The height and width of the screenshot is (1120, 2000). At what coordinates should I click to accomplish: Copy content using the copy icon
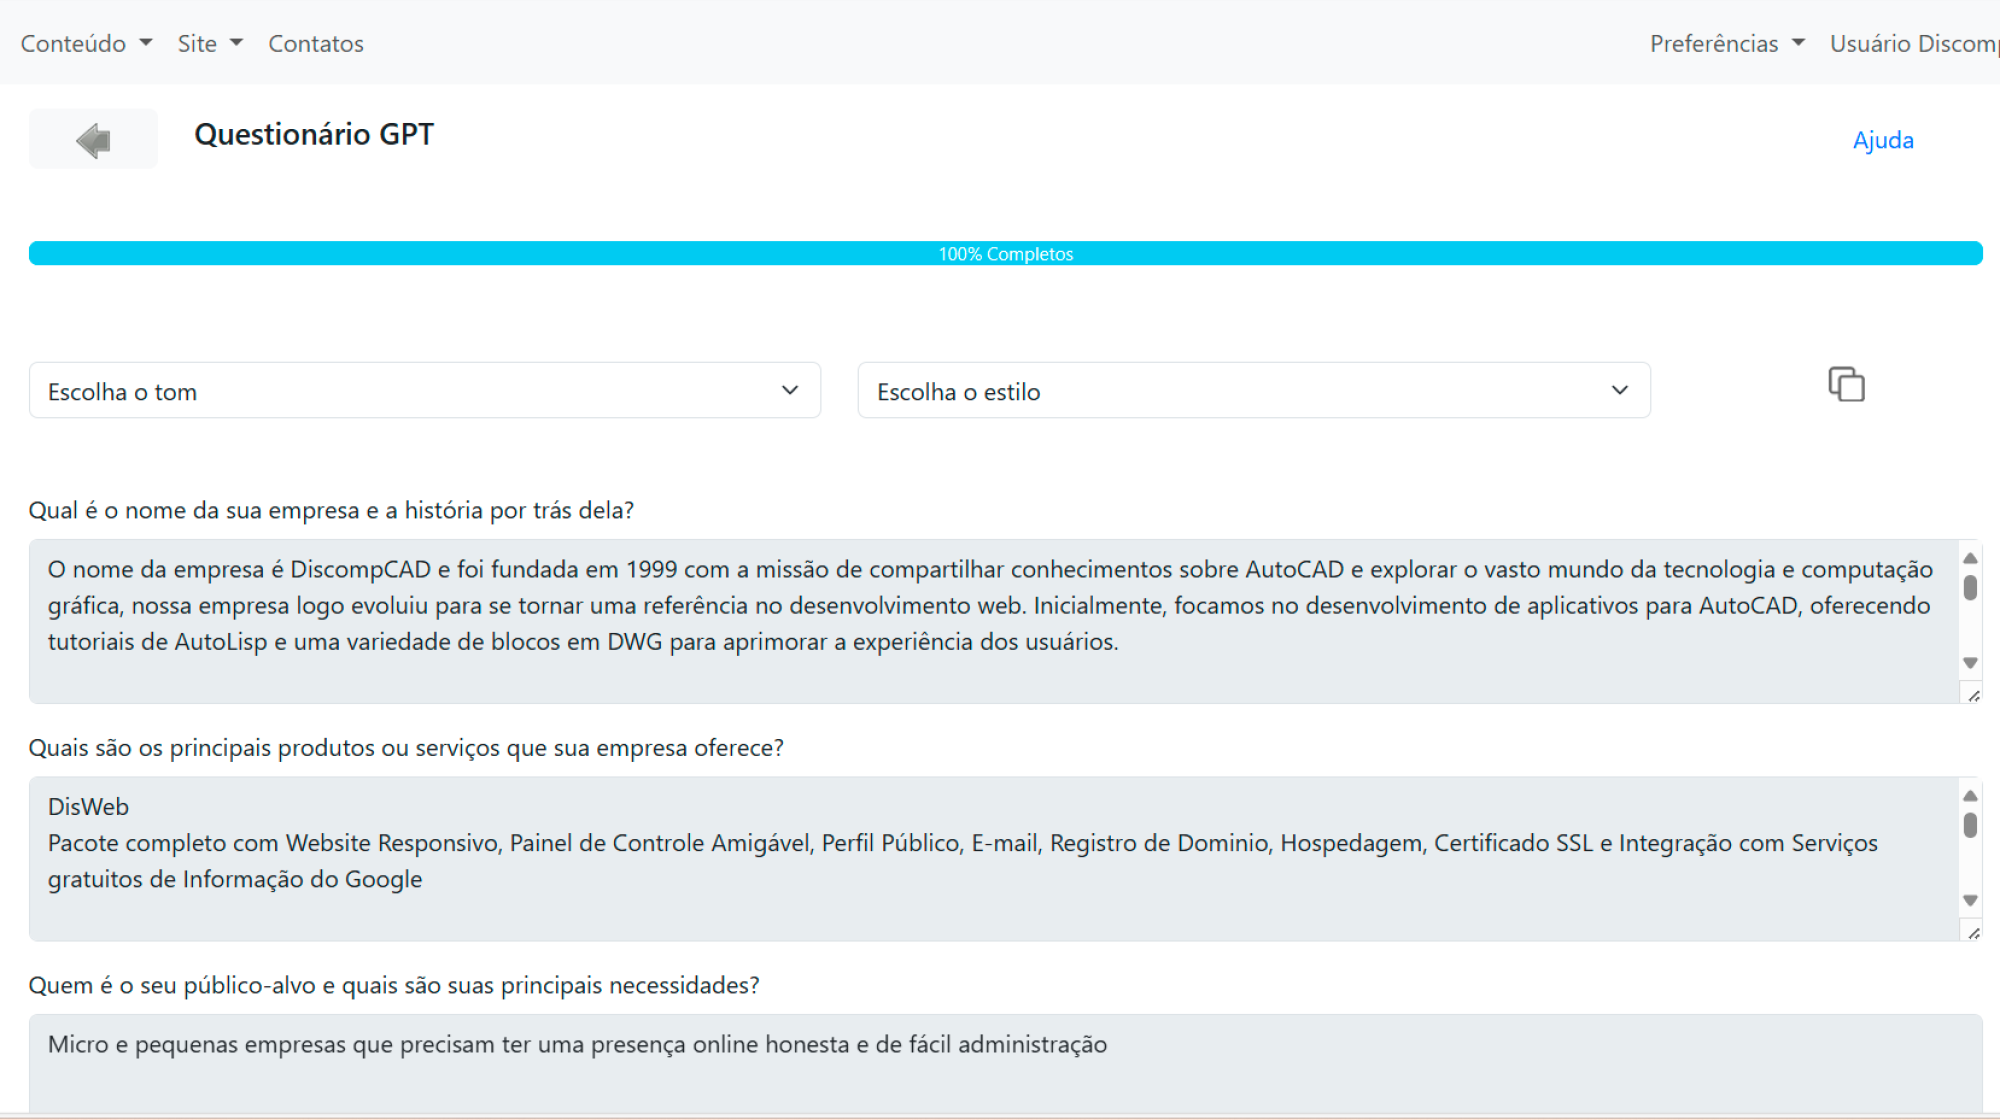(1846, 385)
